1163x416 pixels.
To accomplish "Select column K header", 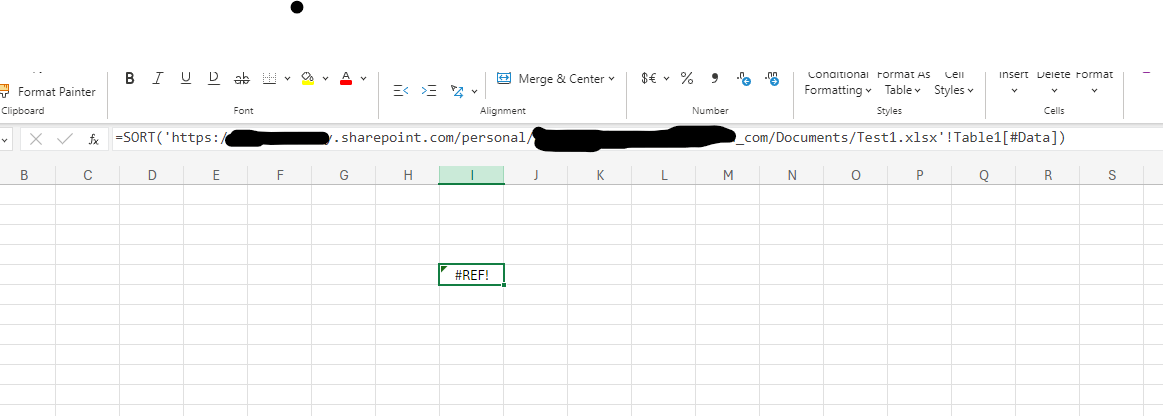I will 600,175.
